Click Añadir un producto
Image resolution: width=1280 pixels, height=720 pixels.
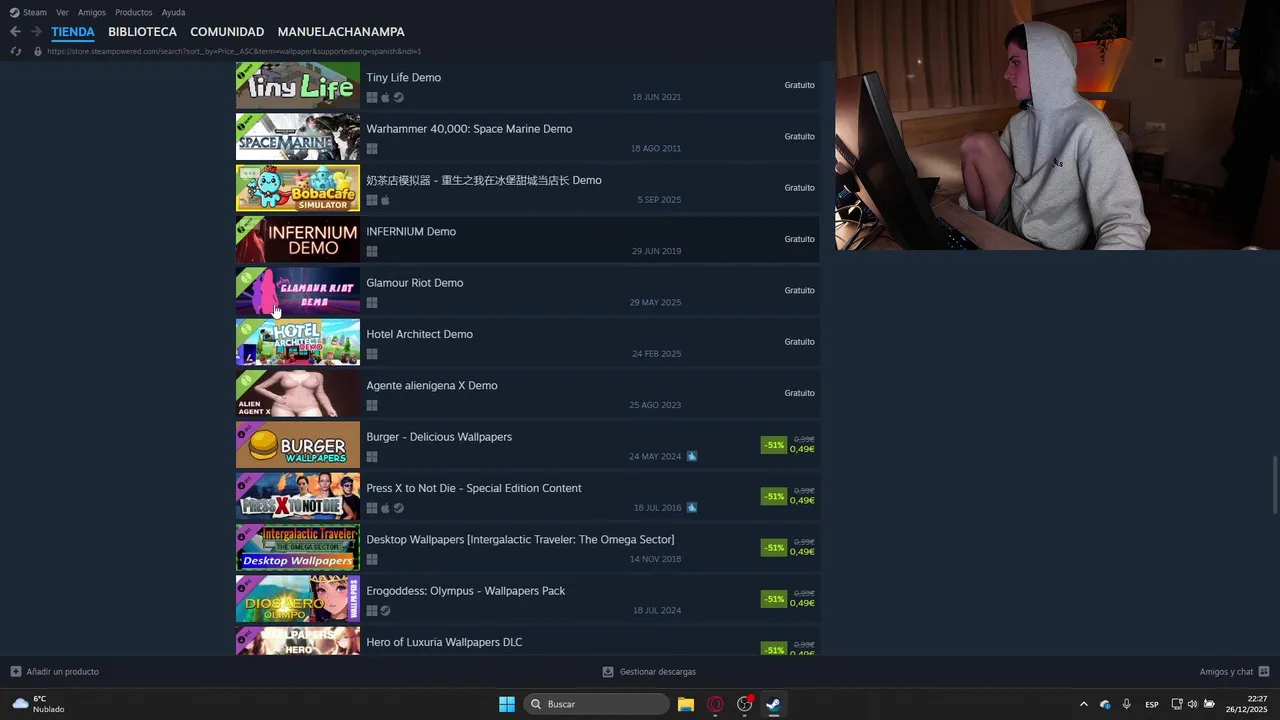coord(55,672)
